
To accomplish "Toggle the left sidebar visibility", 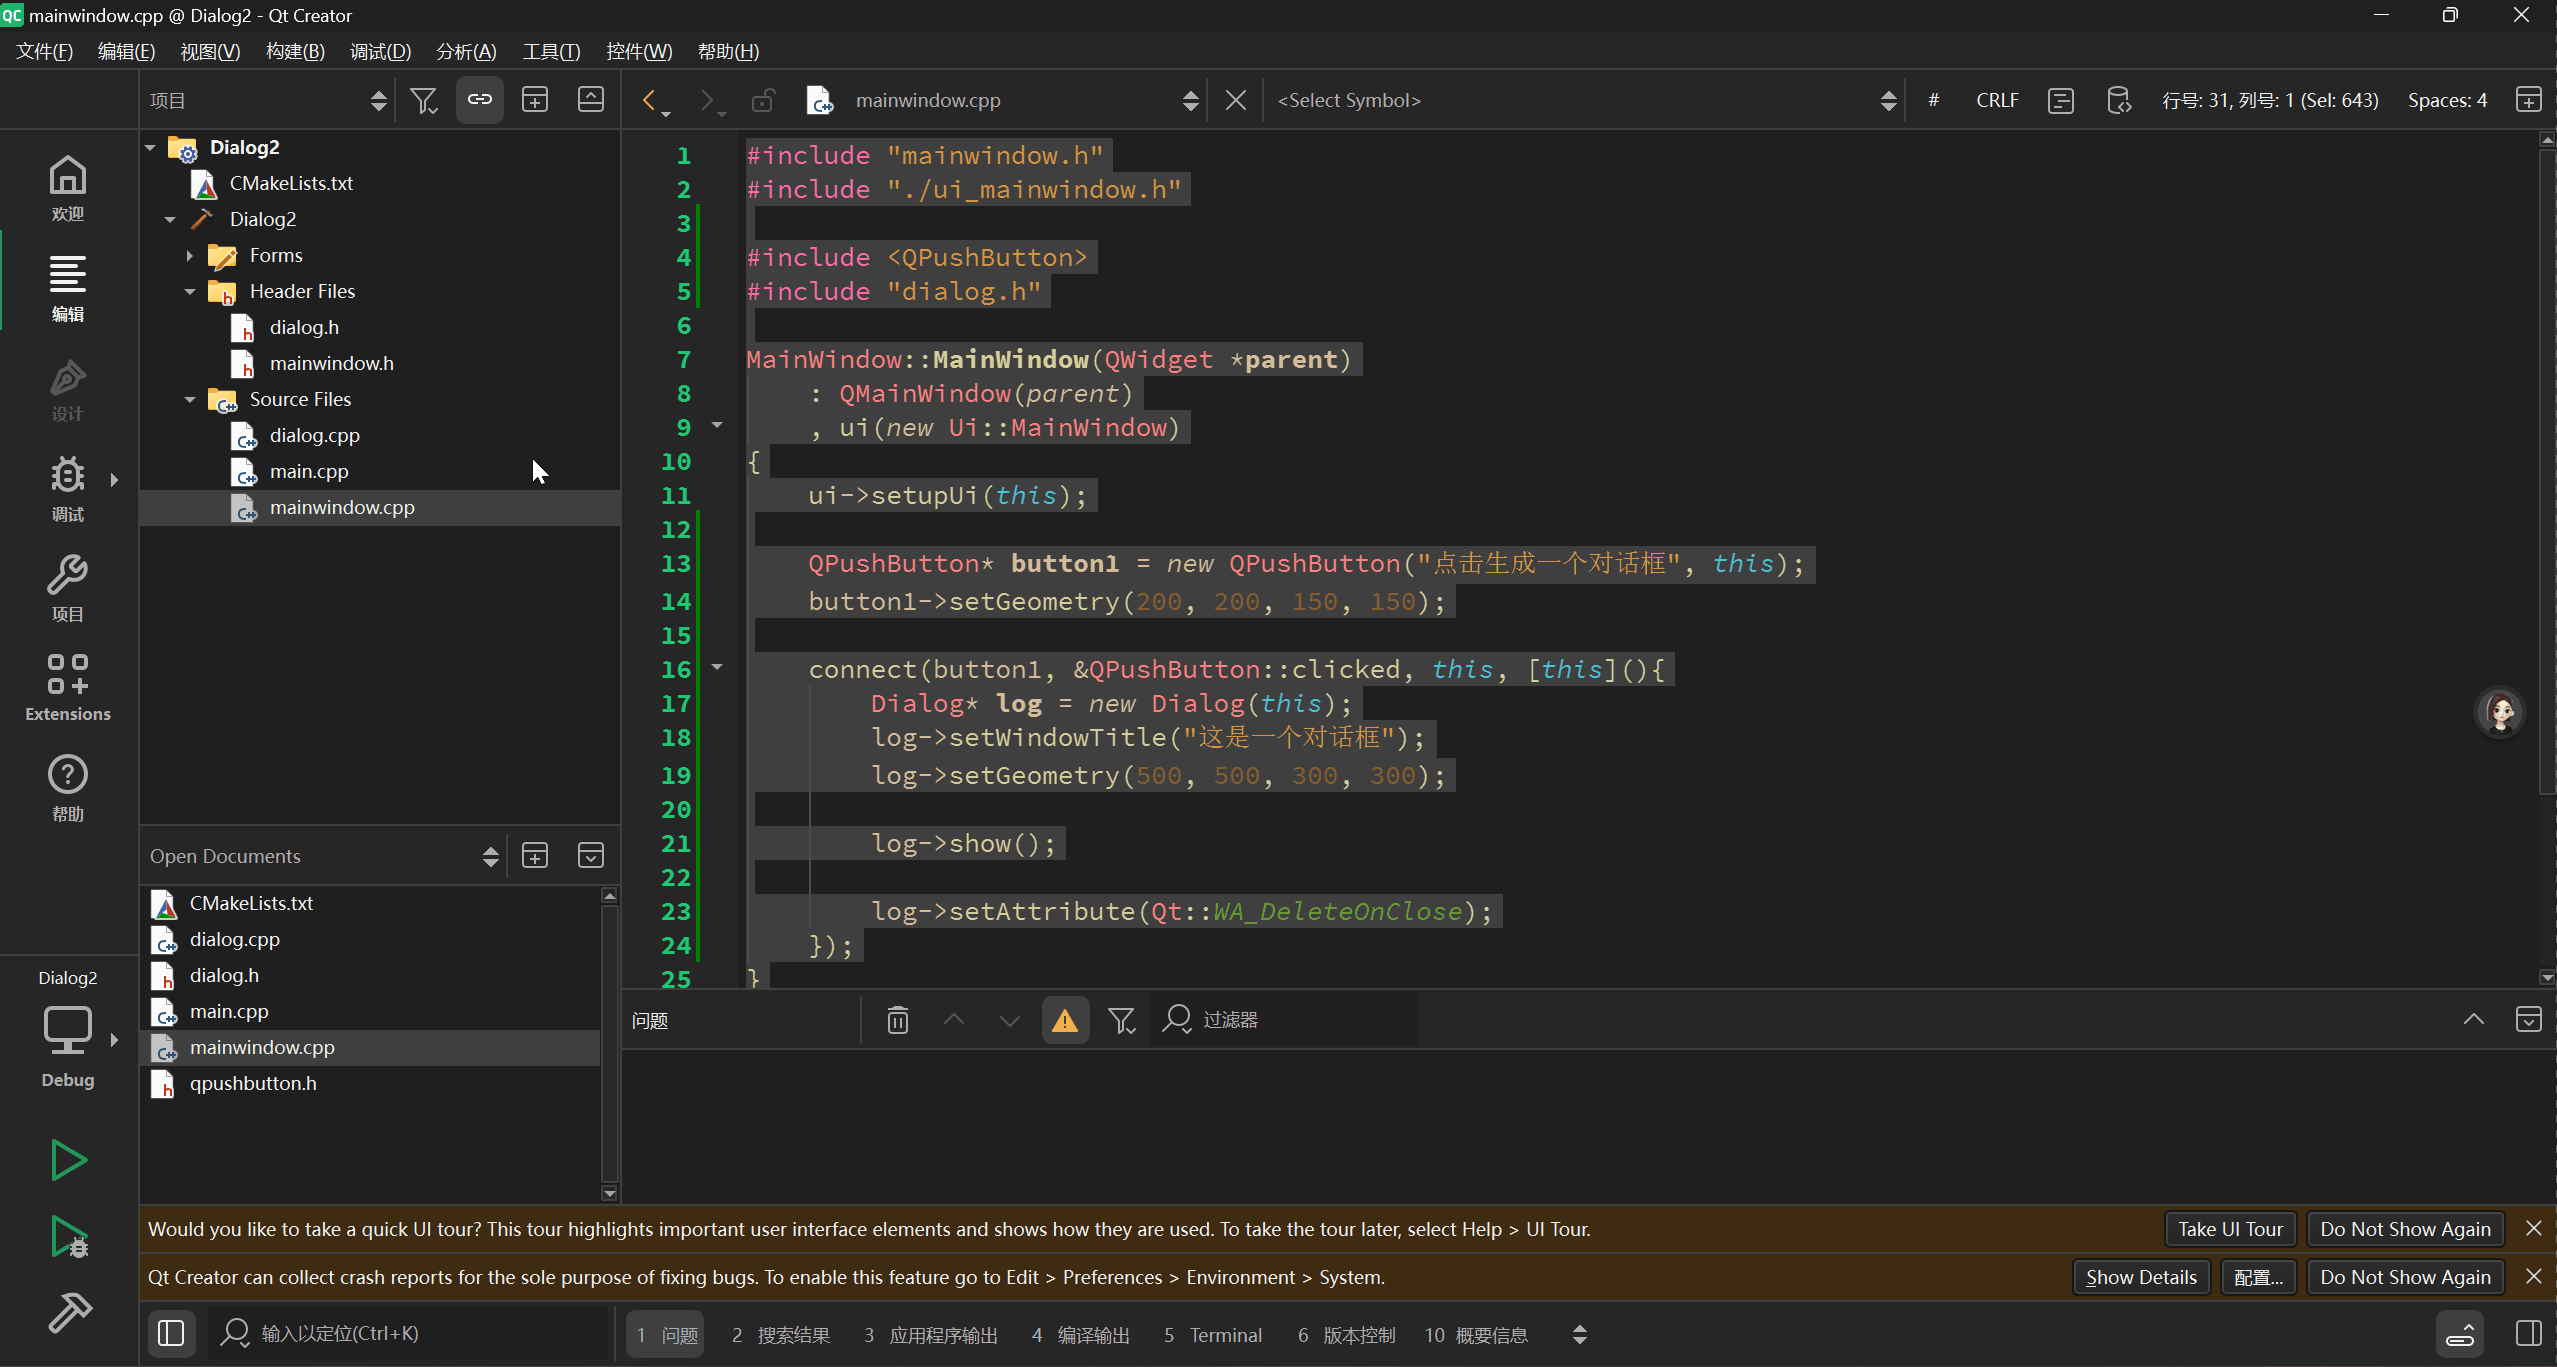I will [171, 1333].
